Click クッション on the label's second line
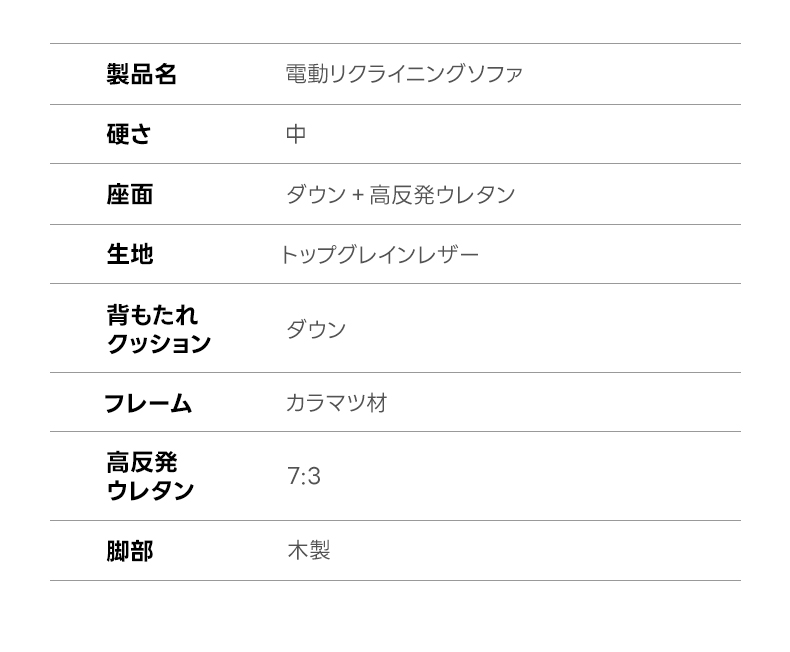 159,343
